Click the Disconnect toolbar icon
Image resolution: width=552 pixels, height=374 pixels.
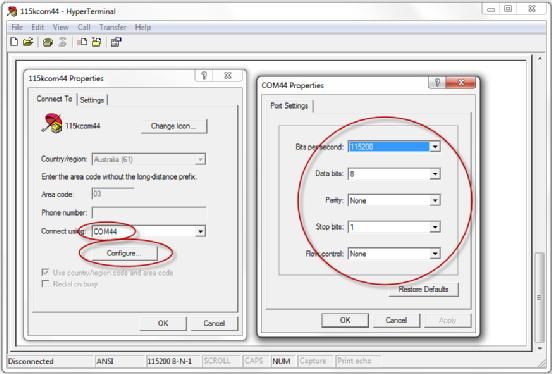[63, 42]
